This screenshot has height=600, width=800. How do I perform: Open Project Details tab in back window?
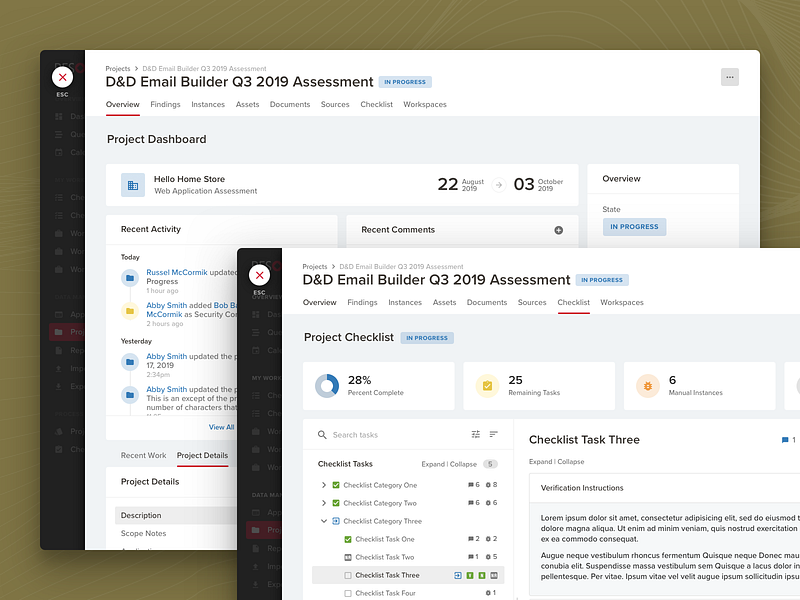point(203,455)
